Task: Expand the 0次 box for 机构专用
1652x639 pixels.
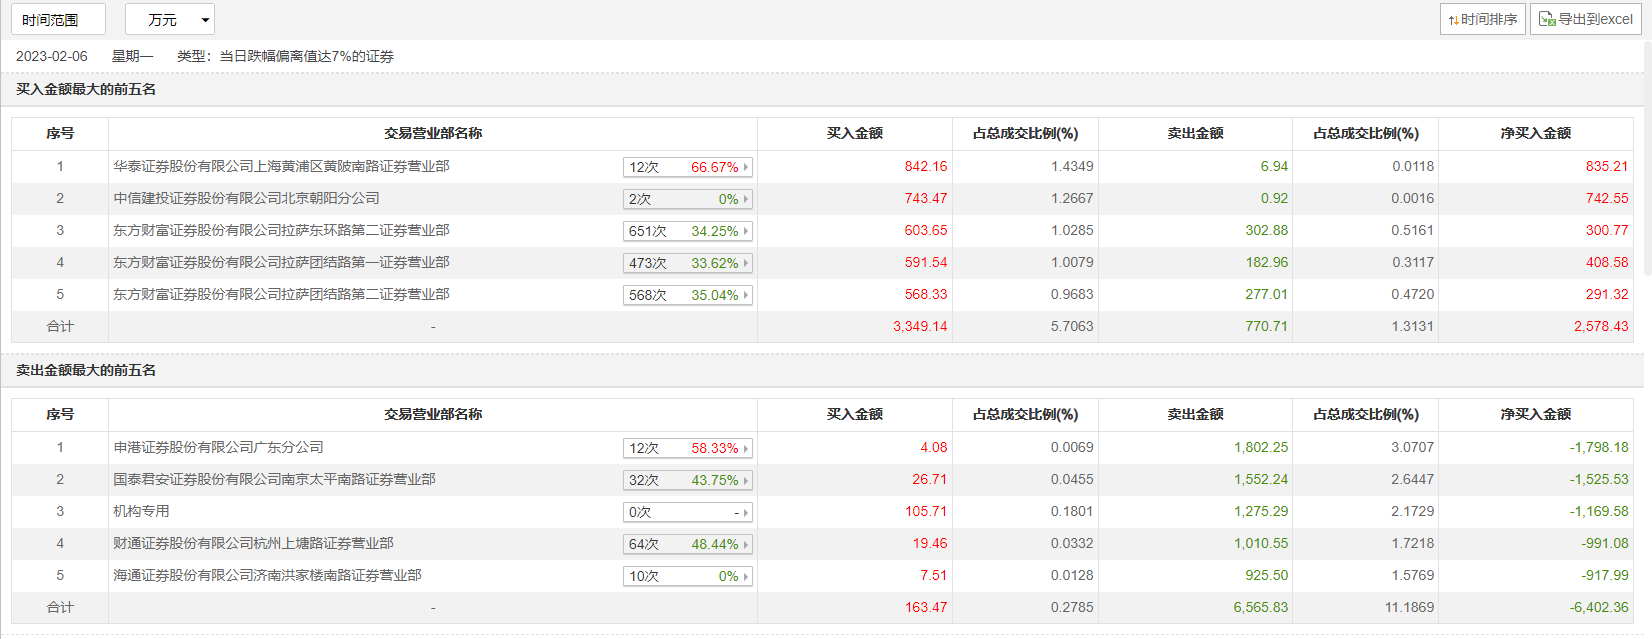Action: [746, 512]
